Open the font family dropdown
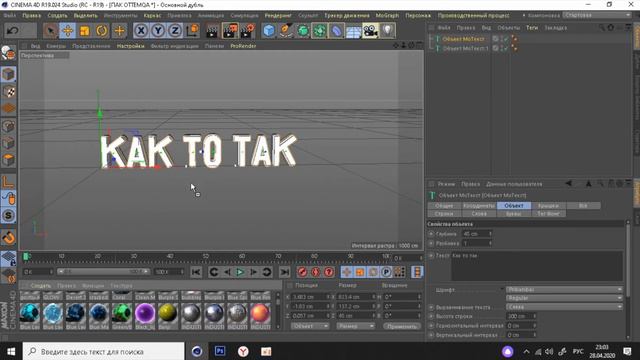The image size is (640, 360). tap(564, 289)
